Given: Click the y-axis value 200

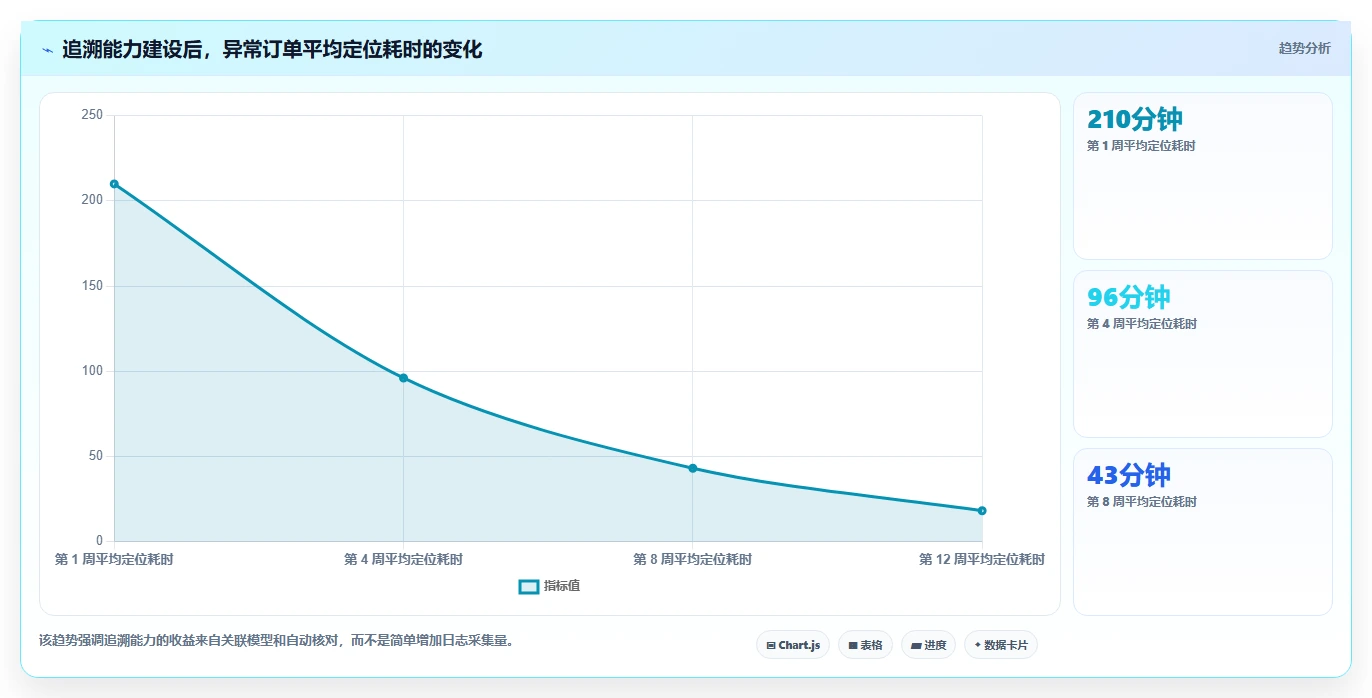Looking at the screenshot, I should pos(92,200).
